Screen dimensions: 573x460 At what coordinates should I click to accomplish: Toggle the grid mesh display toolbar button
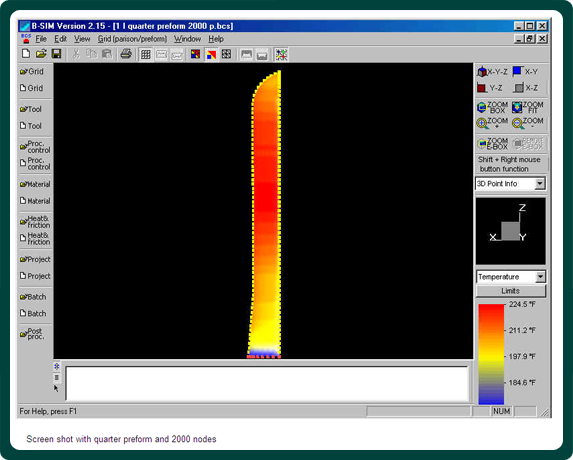pyautogui.click(x=145, y=54)
